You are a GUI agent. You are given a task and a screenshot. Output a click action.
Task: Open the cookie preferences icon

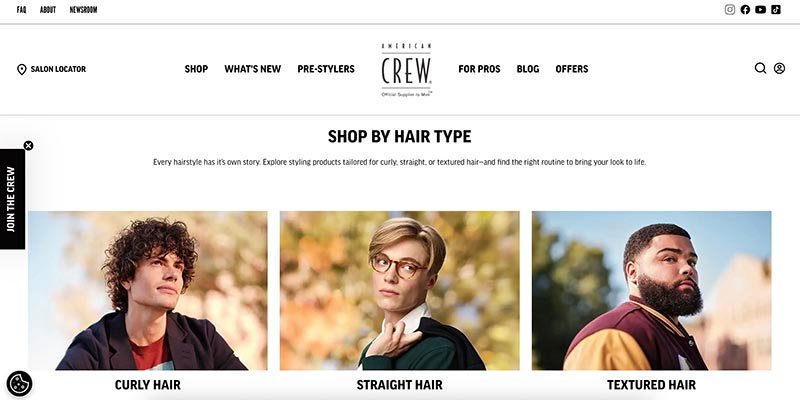pyautogui.click(x=19, y=384)
